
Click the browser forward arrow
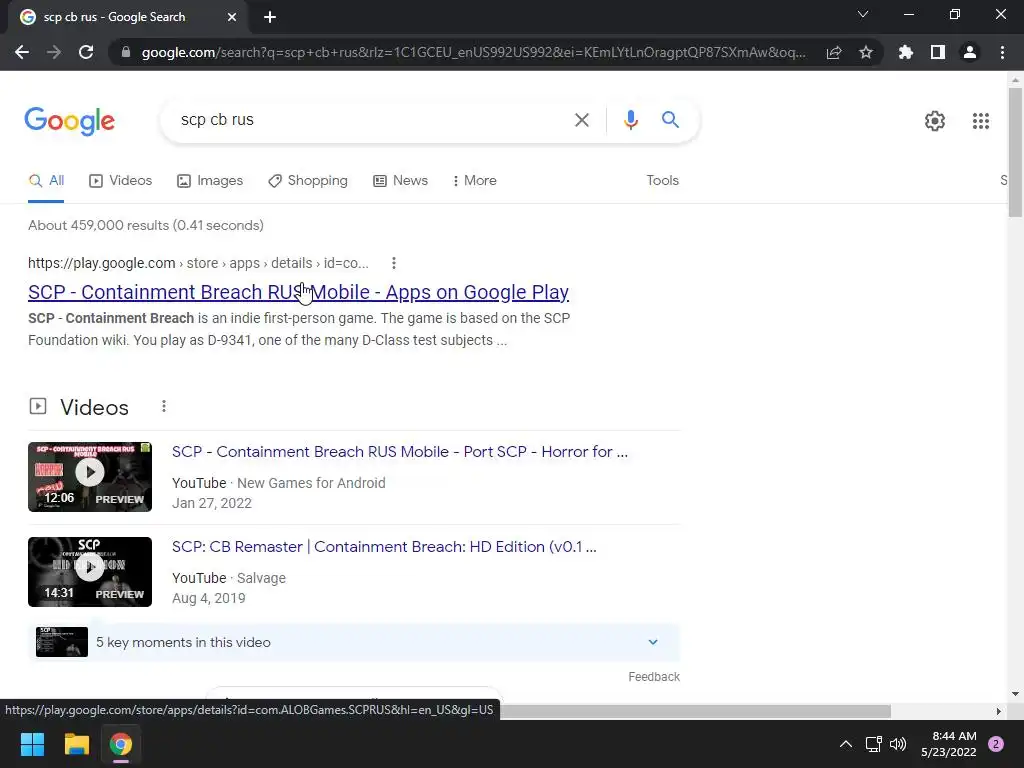54,52
